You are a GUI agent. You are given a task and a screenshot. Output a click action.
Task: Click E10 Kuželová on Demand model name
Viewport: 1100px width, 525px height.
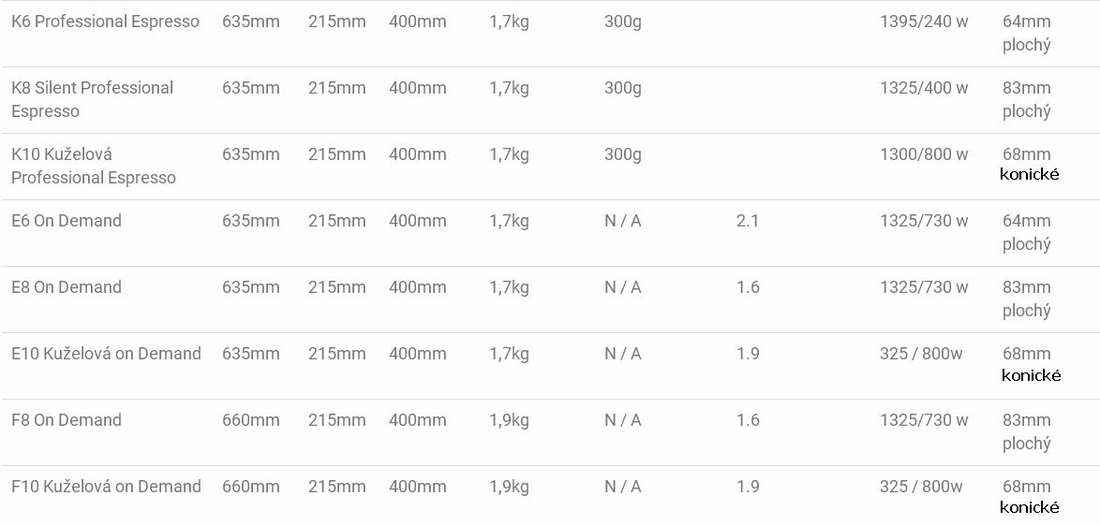107,354
